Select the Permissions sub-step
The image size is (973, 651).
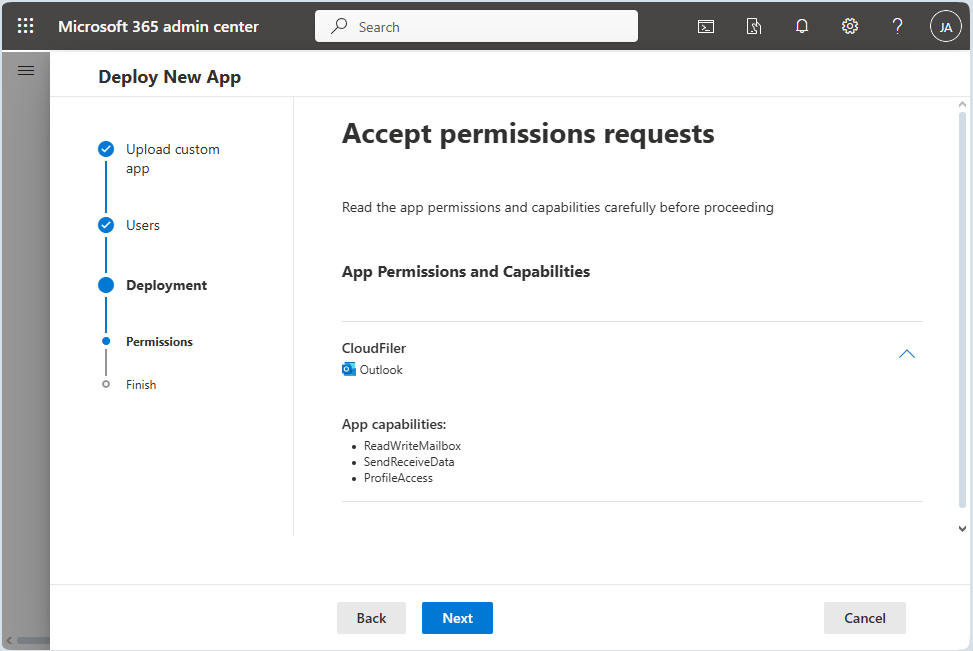click(x=159, y=342)
